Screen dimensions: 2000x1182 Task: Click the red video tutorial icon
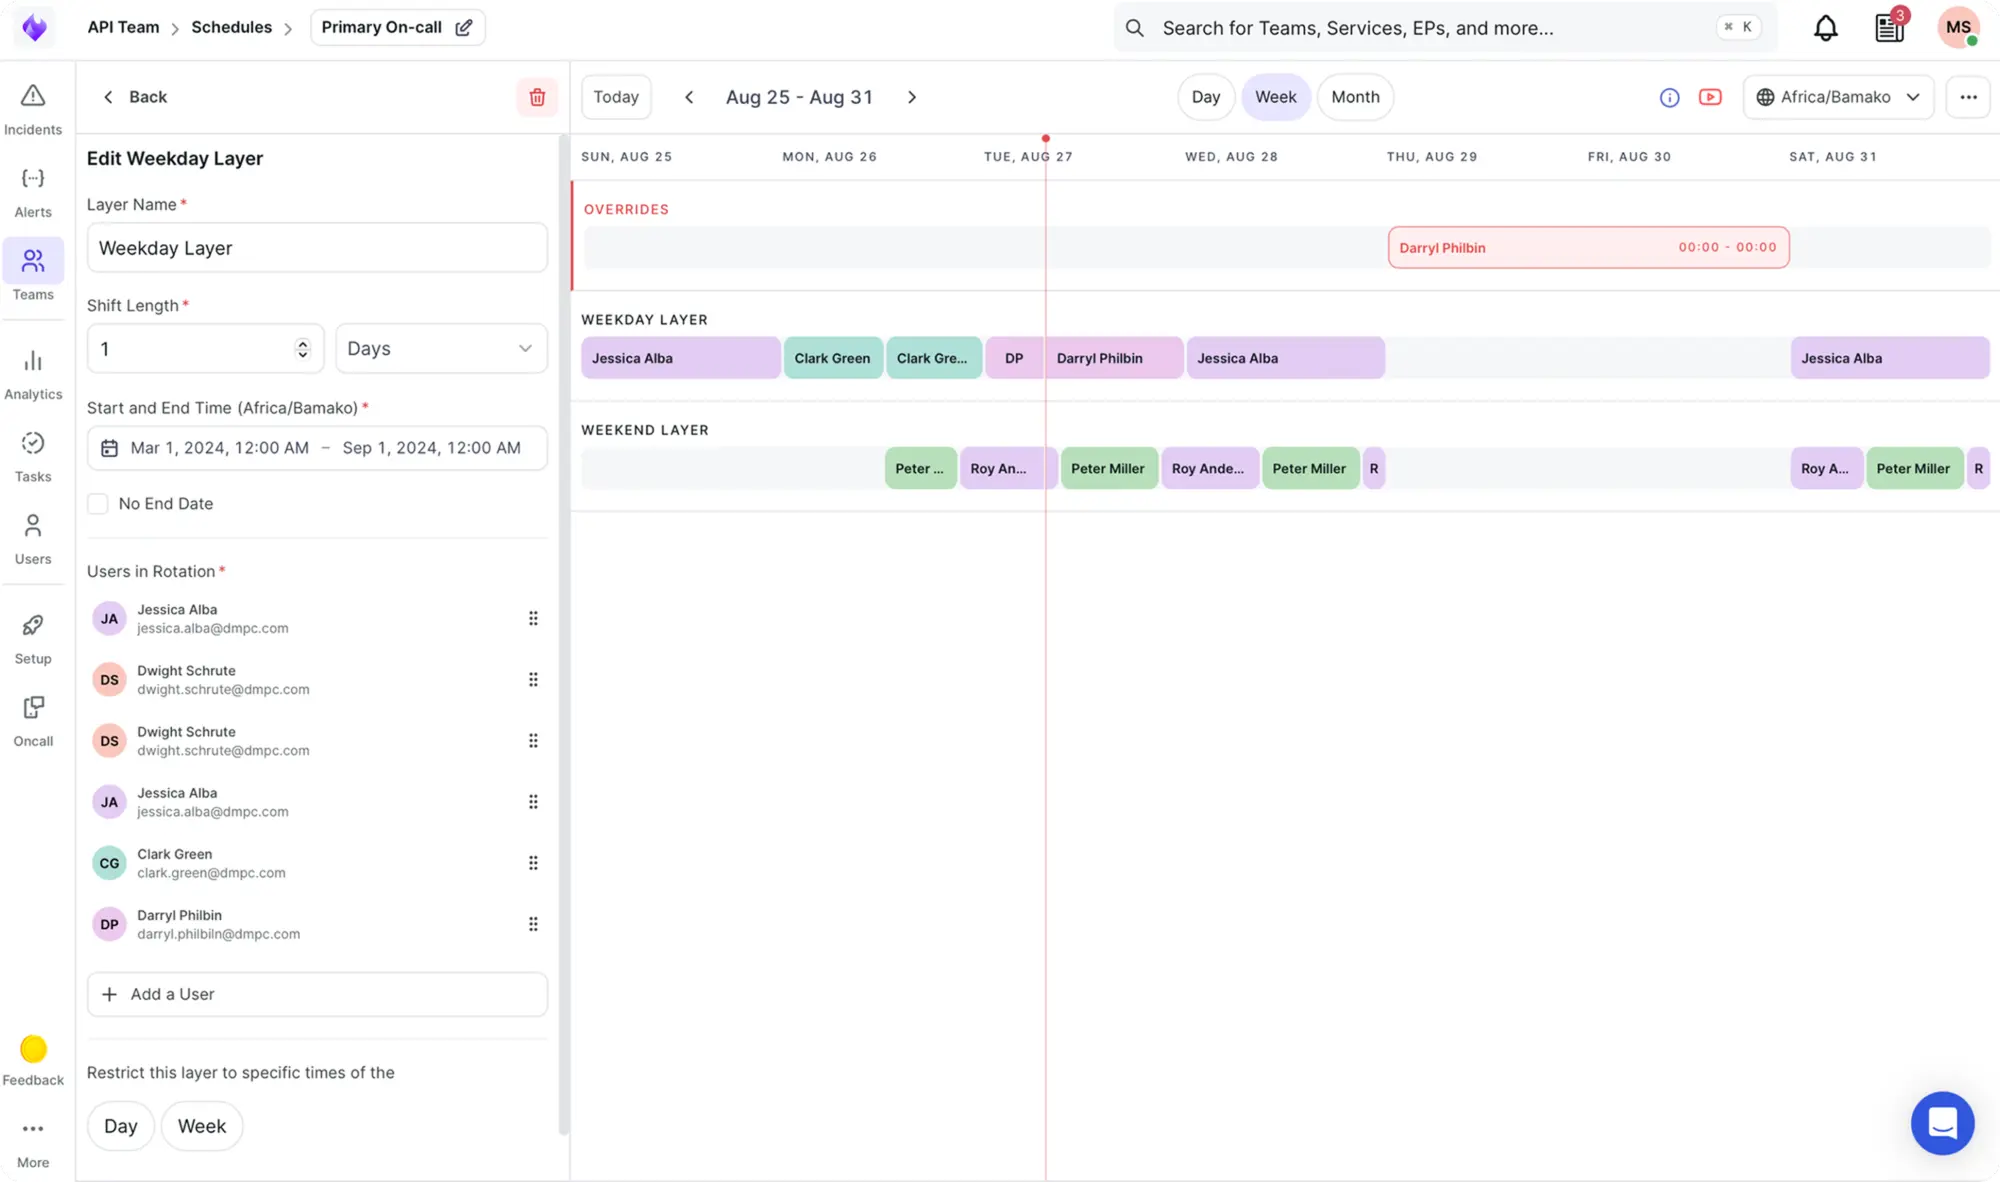(x=1710, y=97)
